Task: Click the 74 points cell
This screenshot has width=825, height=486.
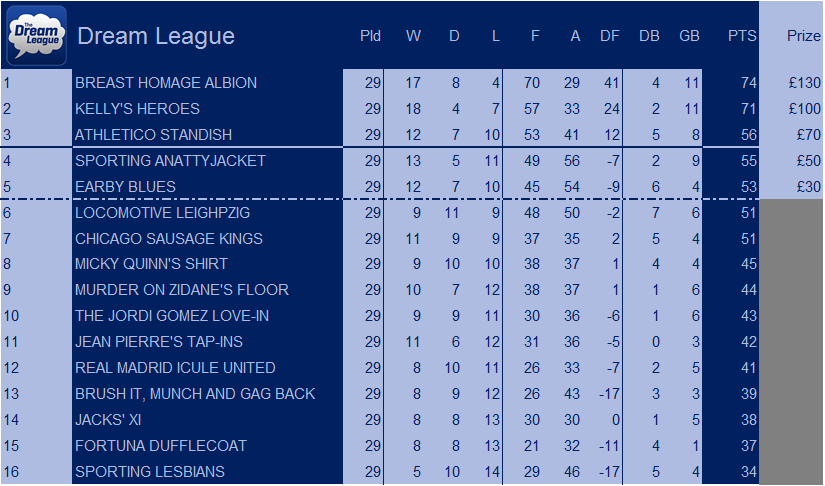Action: pos(731,83)
